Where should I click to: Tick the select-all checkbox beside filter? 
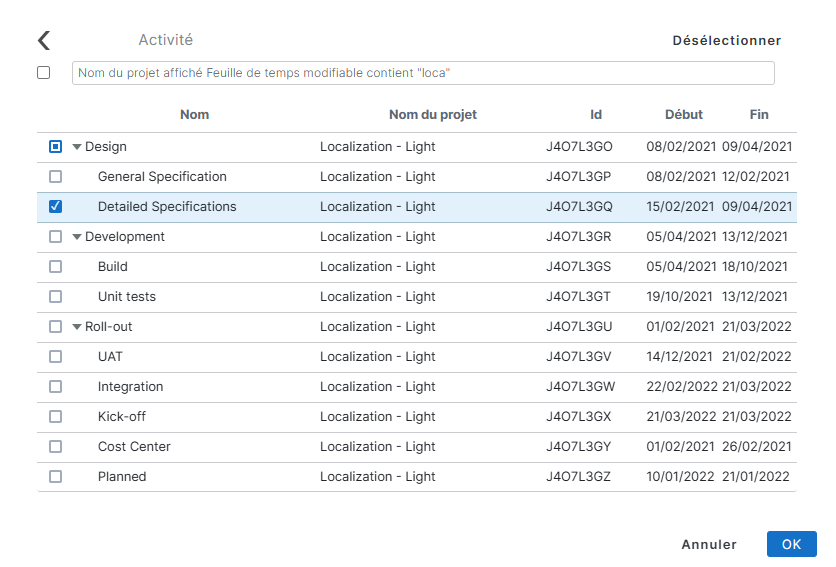pyautogui.click(x=43, y=73)
